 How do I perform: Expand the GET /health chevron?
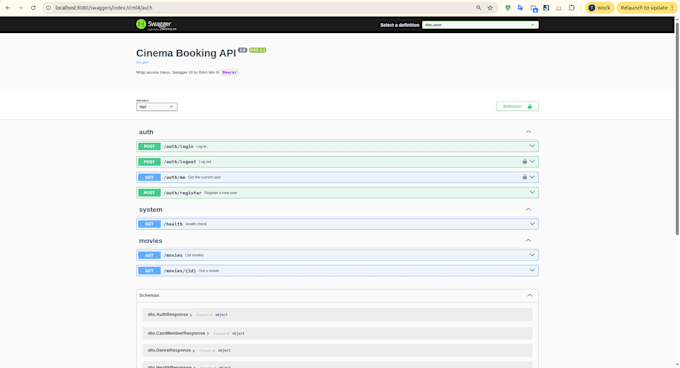[x=532, y=224]
